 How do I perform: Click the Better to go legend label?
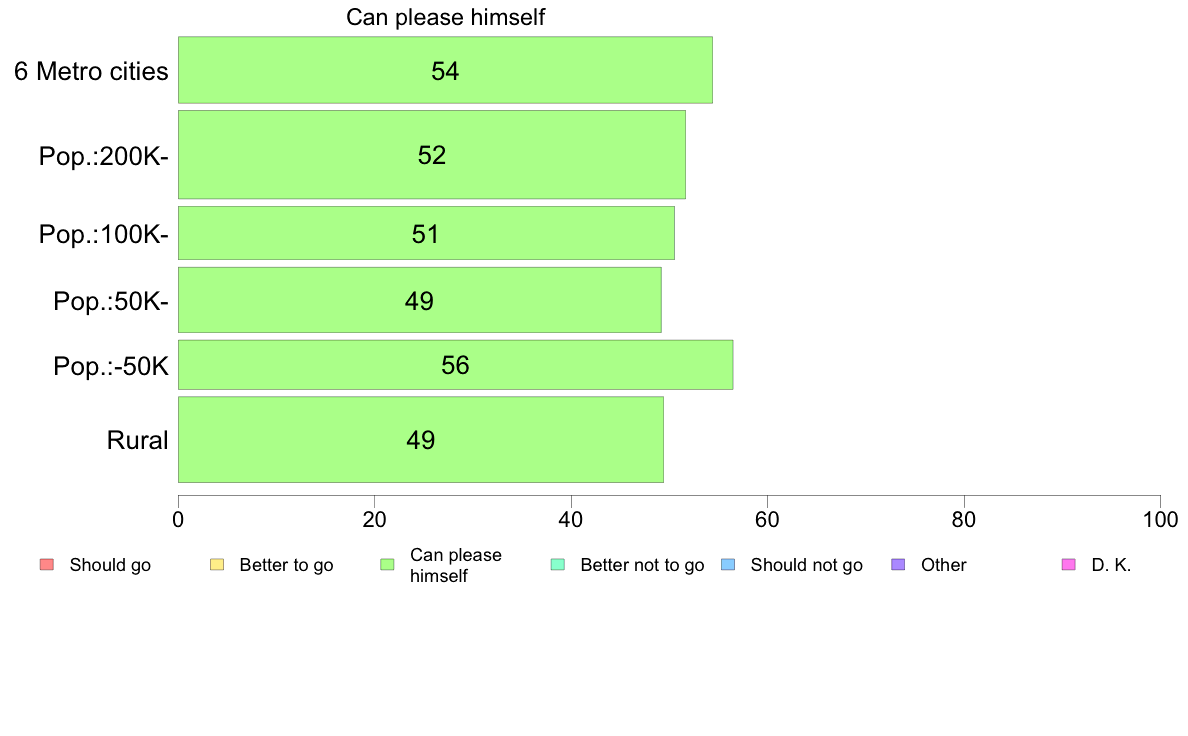click(x=286, y=565)
